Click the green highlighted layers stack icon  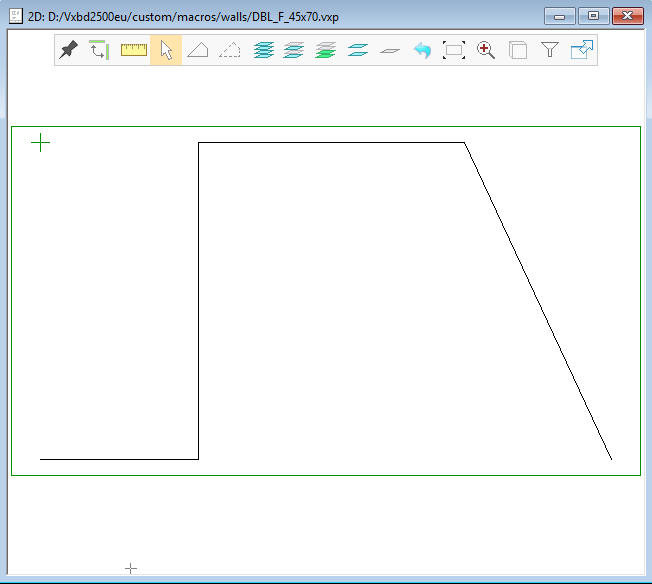coord(326,50)
